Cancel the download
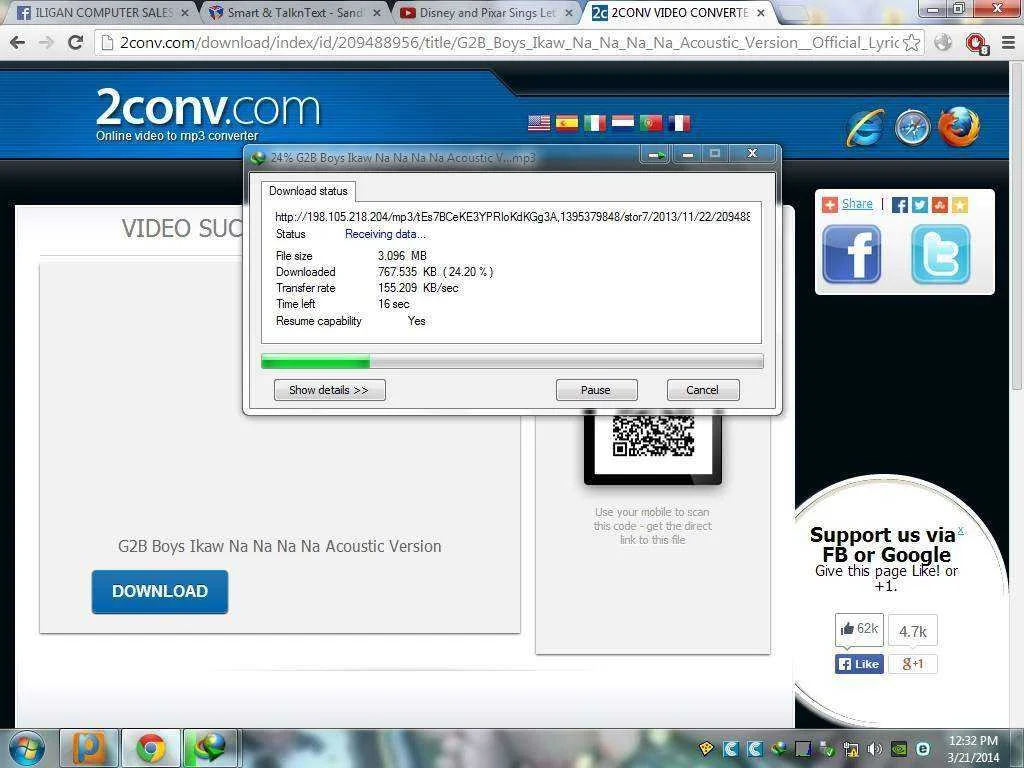The width and height of the screenshot is (1024, 768). click(703, 390)
